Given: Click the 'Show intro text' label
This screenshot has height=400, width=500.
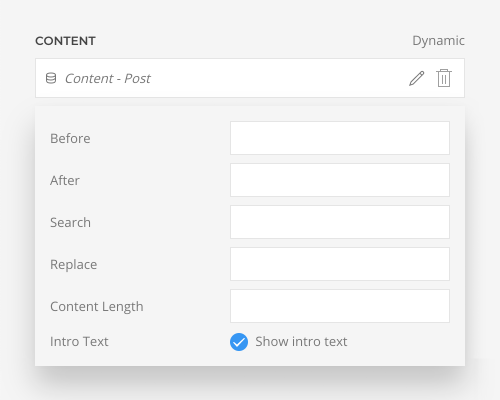Looking at the screenshot, I should (x=301, y=342).
